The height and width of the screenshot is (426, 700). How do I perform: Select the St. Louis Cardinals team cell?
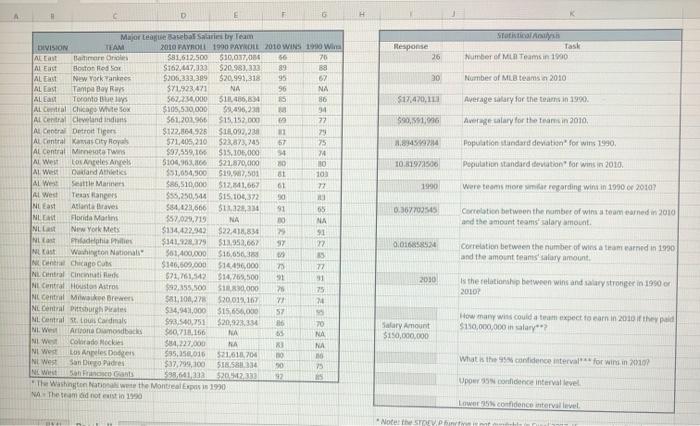point(114,320)
